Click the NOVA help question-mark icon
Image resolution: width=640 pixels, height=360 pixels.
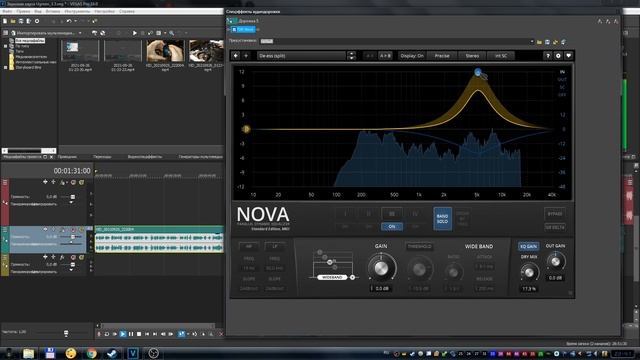[x=548, y=56]
